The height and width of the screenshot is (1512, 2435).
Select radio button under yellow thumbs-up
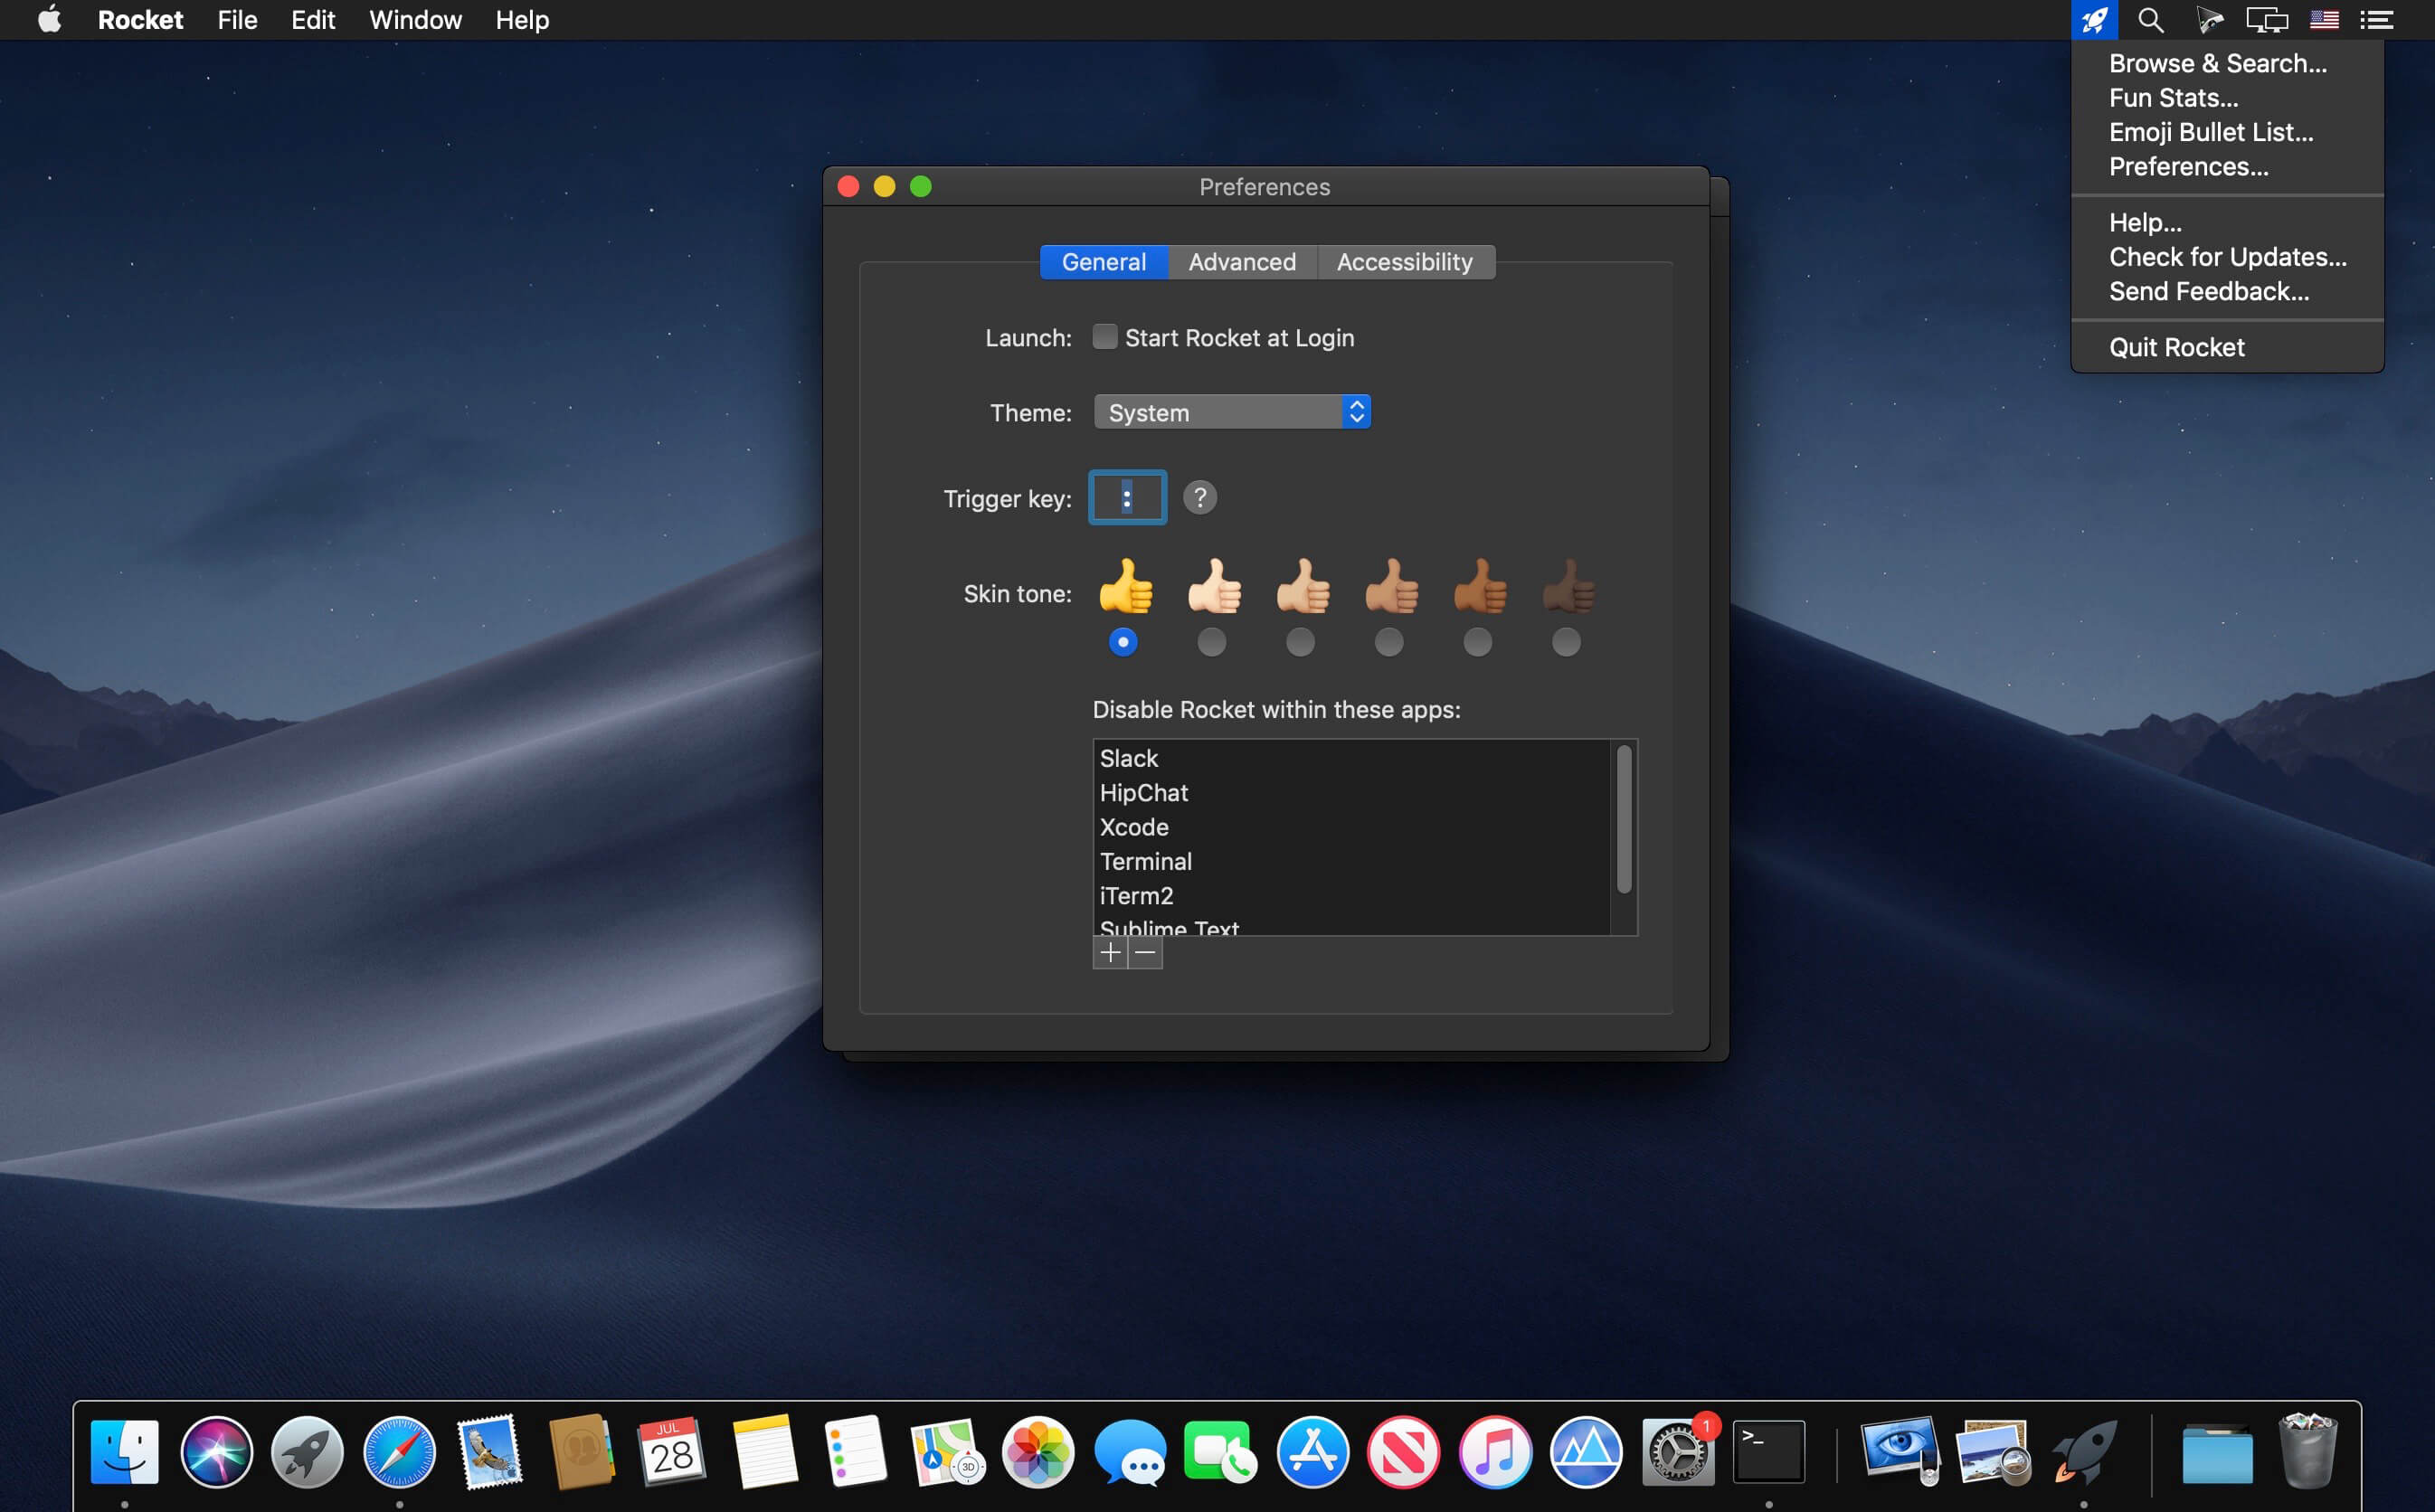click(x=1123, y=642)
